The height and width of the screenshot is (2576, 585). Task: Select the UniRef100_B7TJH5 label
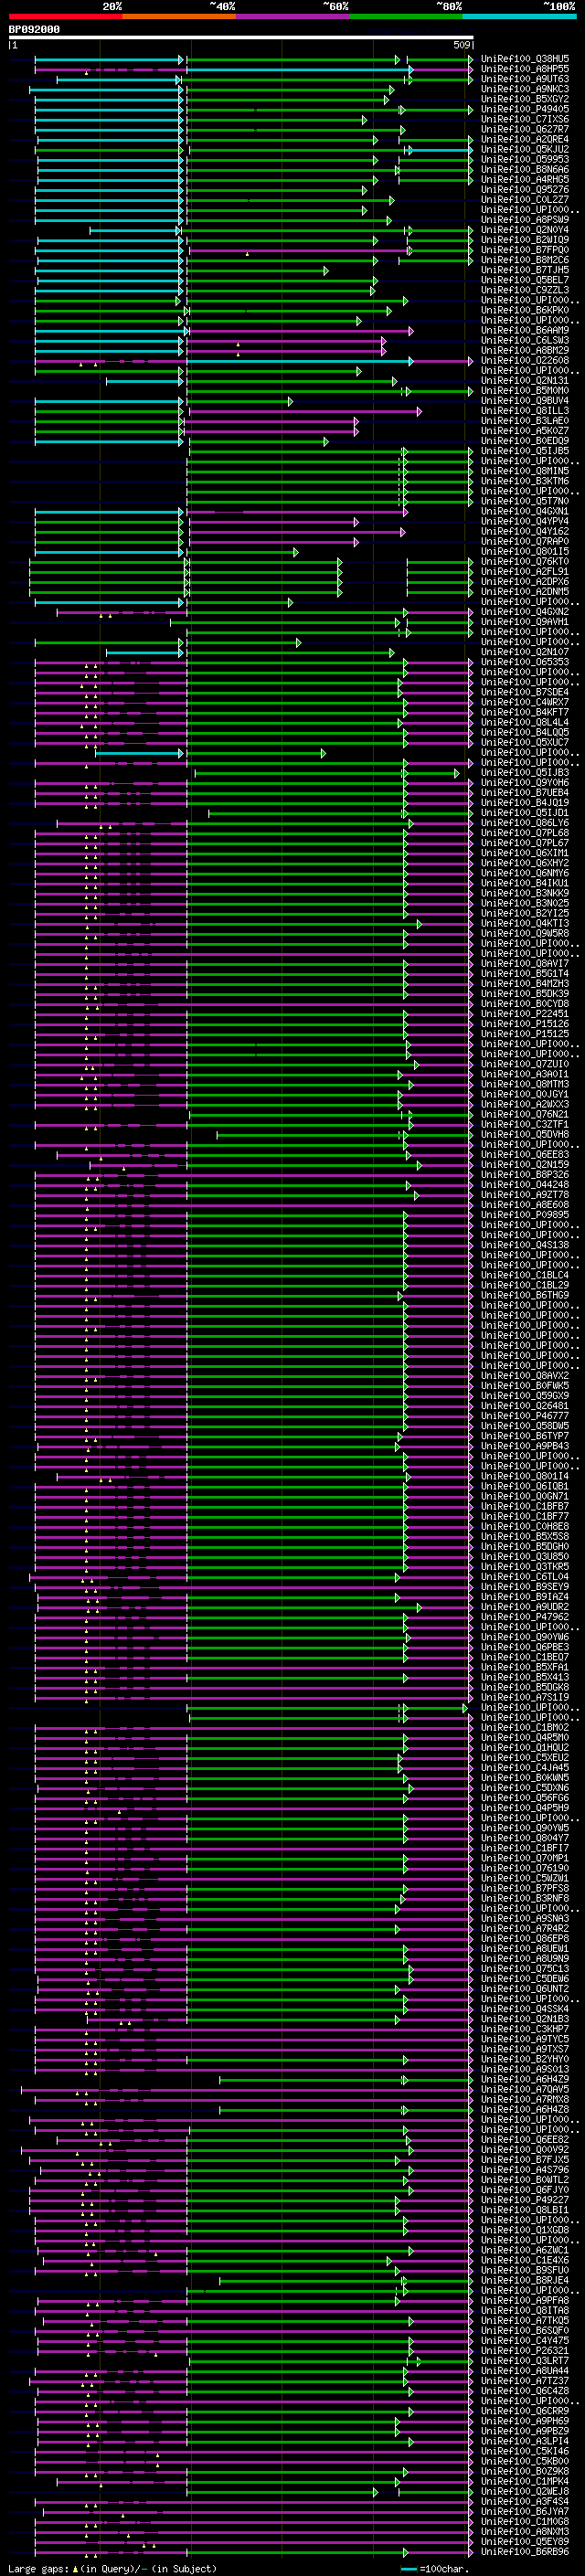pos(525,270)
